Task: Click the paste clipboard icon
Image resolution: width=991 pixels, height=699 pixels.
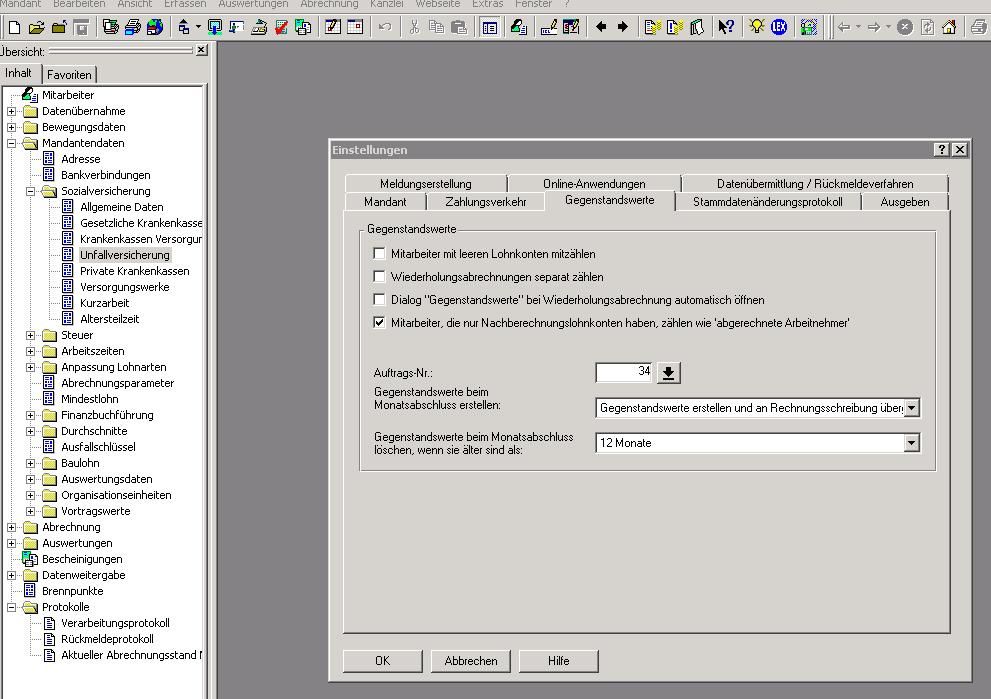Action: [459, 27]
